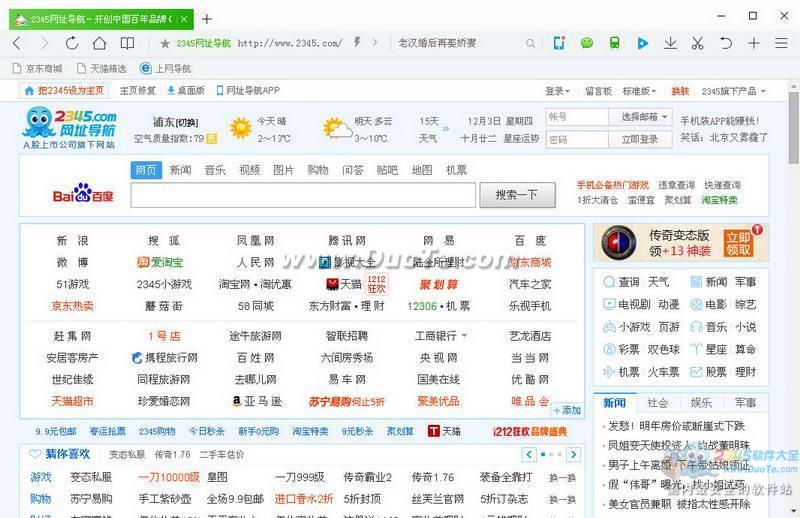Image resolution: width=800 pixels, height=518 pixels.
Task: Reload the page with refresh icon
Action: 72,43
